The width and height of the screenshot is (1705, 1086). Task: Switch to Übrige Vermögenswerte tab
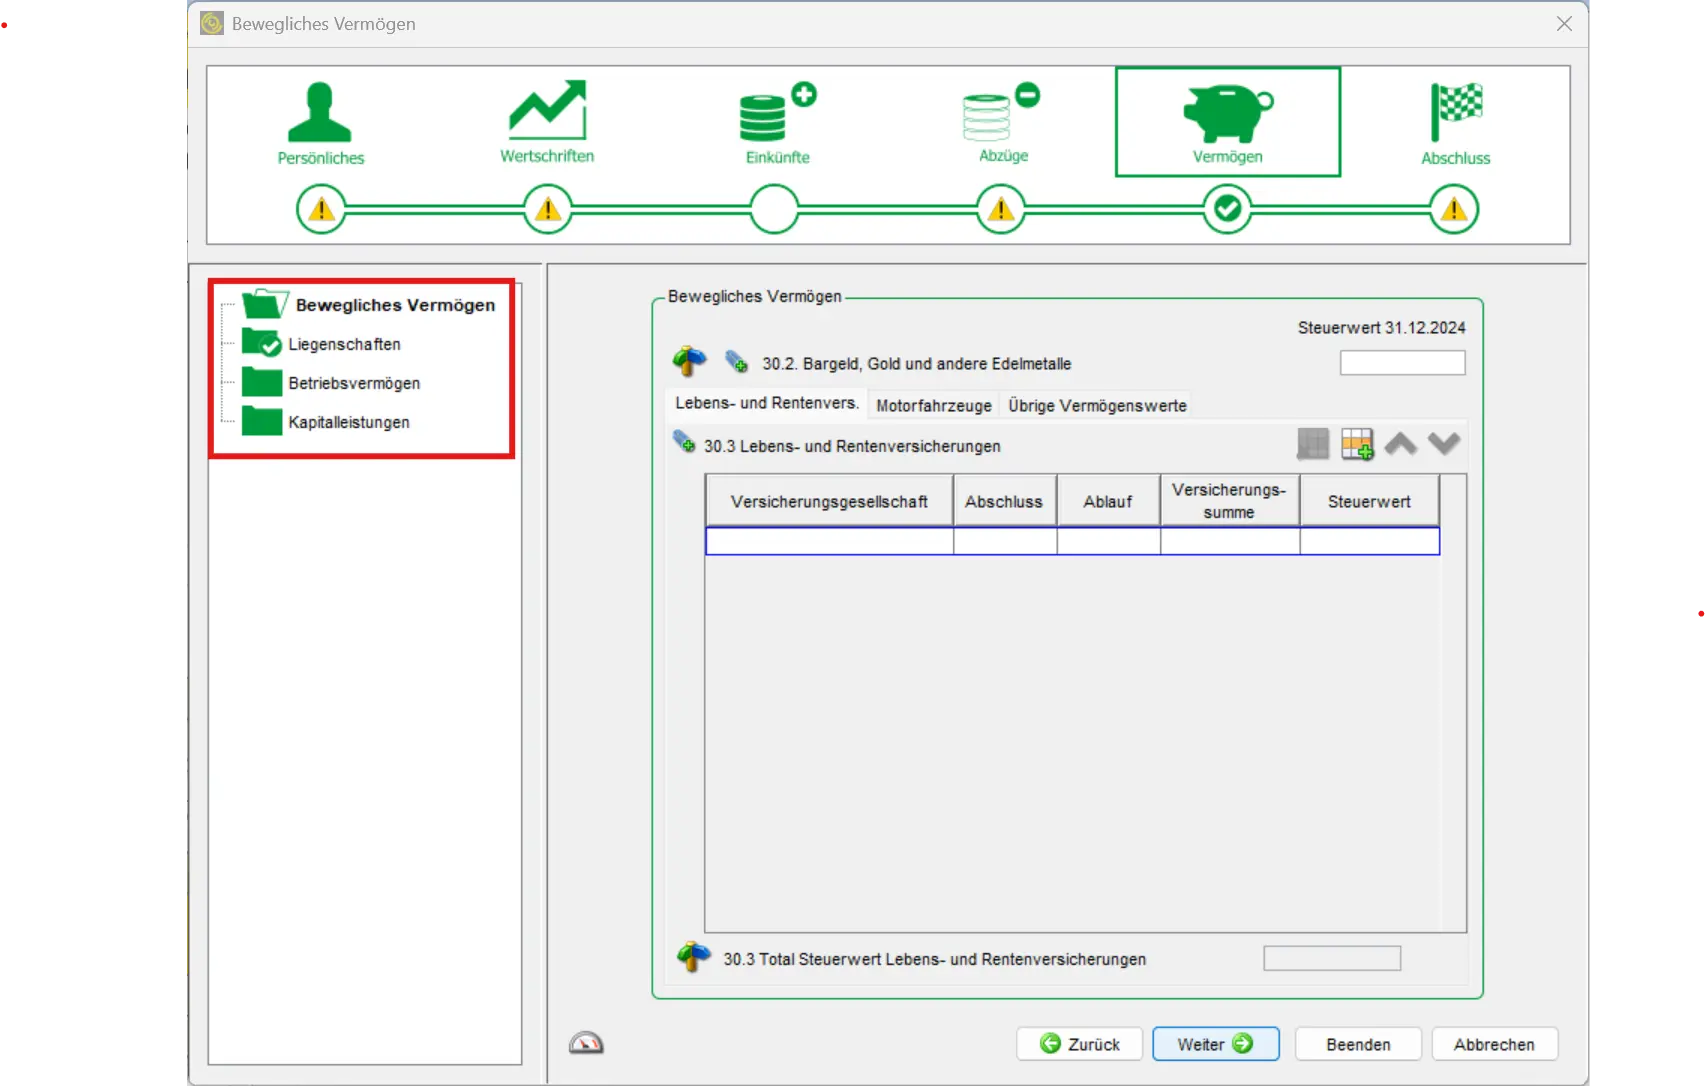click(1097, 405)
